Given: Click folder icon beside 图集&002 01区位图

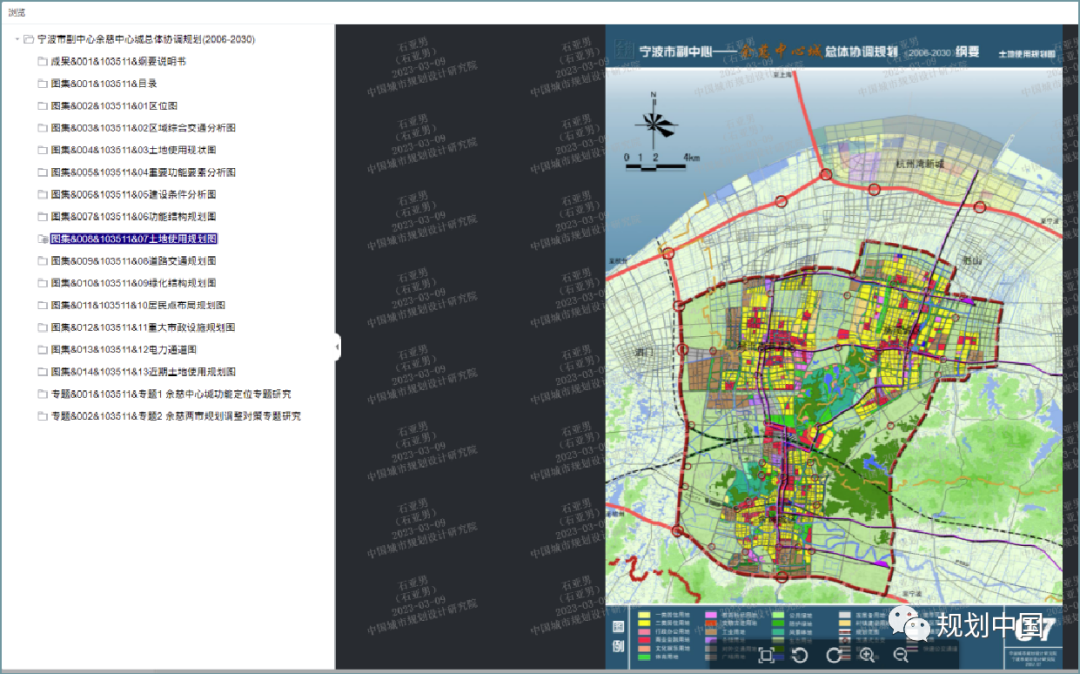Looking at the screenshot, I should coord(43,106).
